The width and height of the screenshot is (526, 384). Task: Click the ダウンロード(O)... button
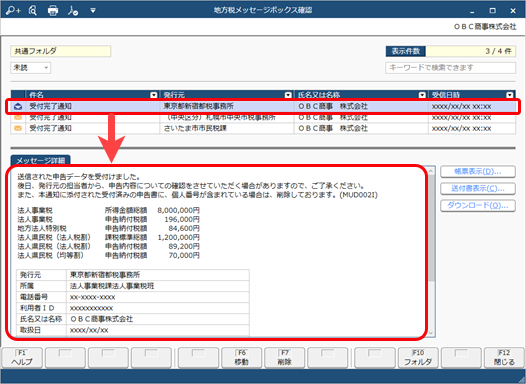click(478, 205)
